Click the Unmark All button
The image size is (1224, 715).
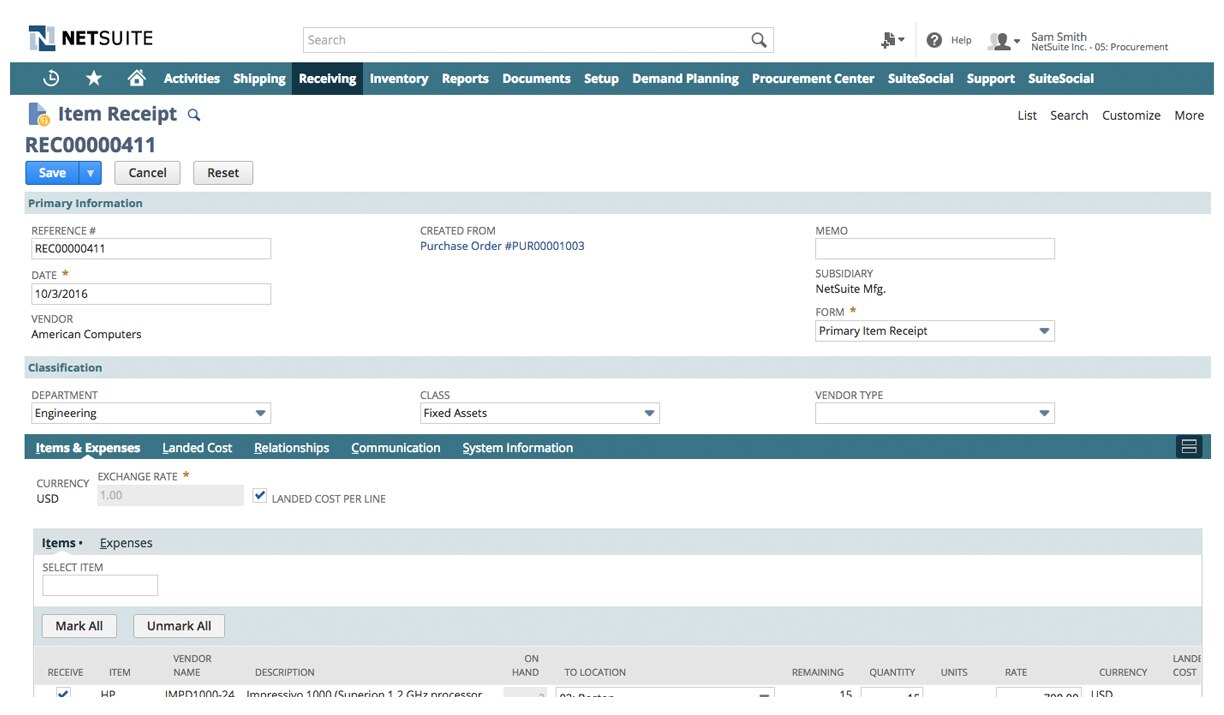click(179, 626)
